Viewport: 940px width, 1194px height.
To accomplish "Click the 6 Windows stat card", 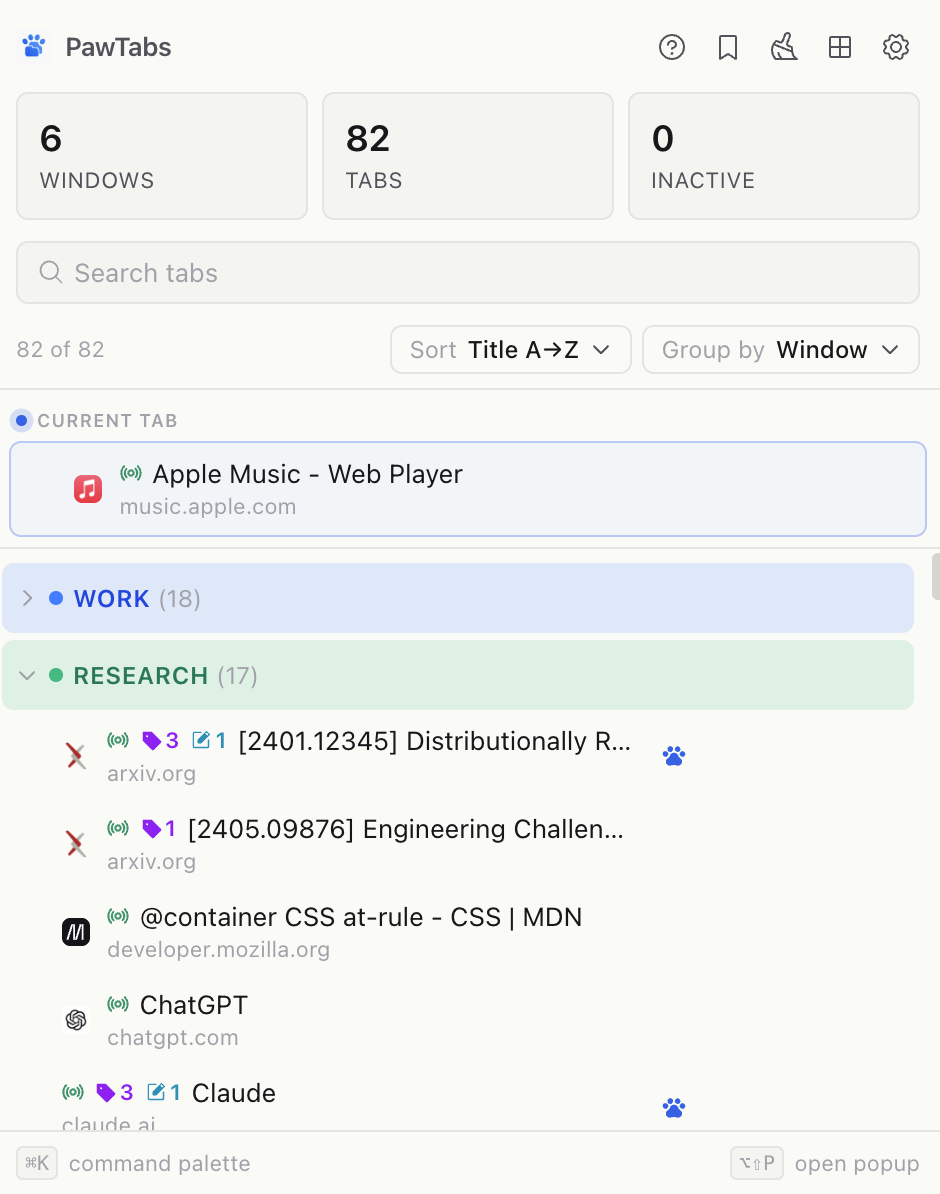I will pos(162,156).
